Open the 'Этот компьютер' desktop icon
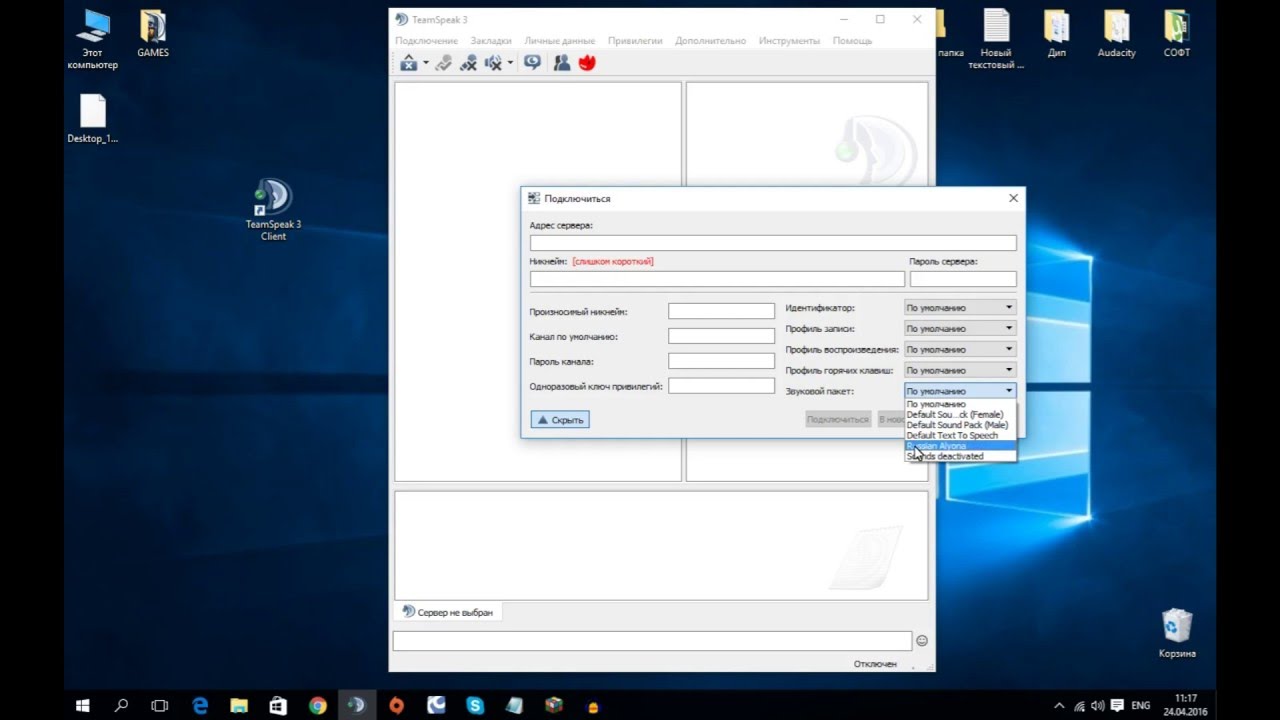This screenshot has width=1280, height=720. (93, 40)
